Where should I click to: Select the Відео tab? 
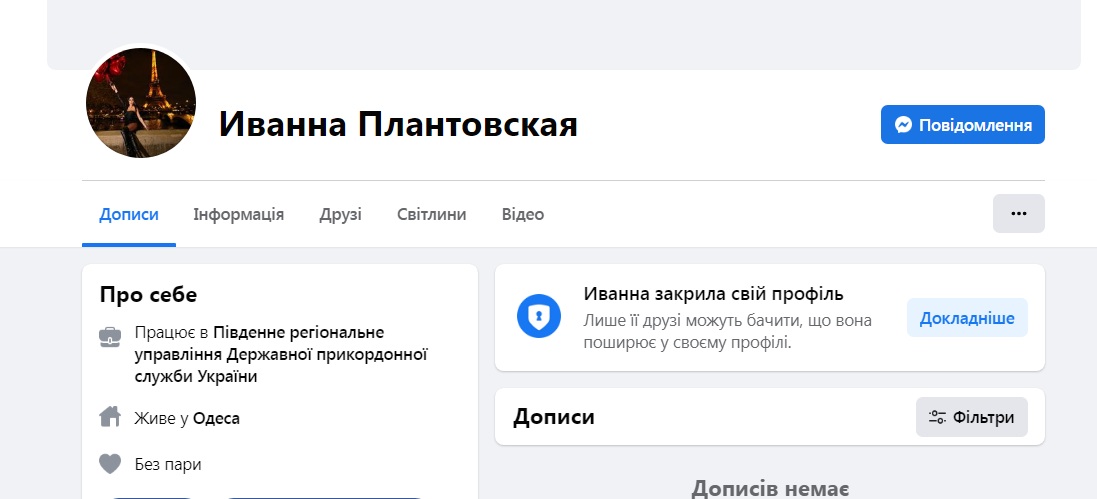click(522, 215)
